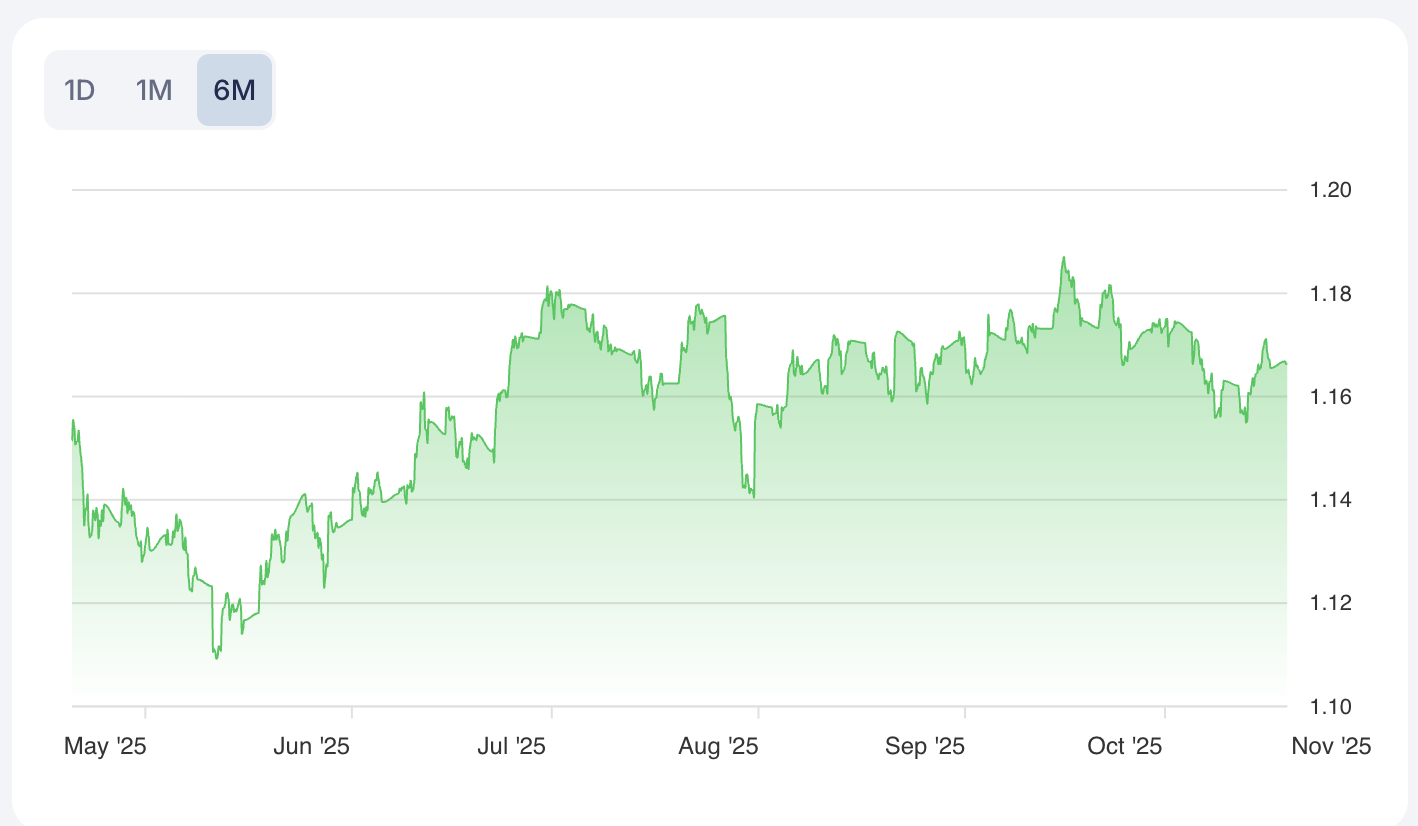Click the Jun '25 x-axis label
This screenshot has width=1418, height=826.
point(311,746)
